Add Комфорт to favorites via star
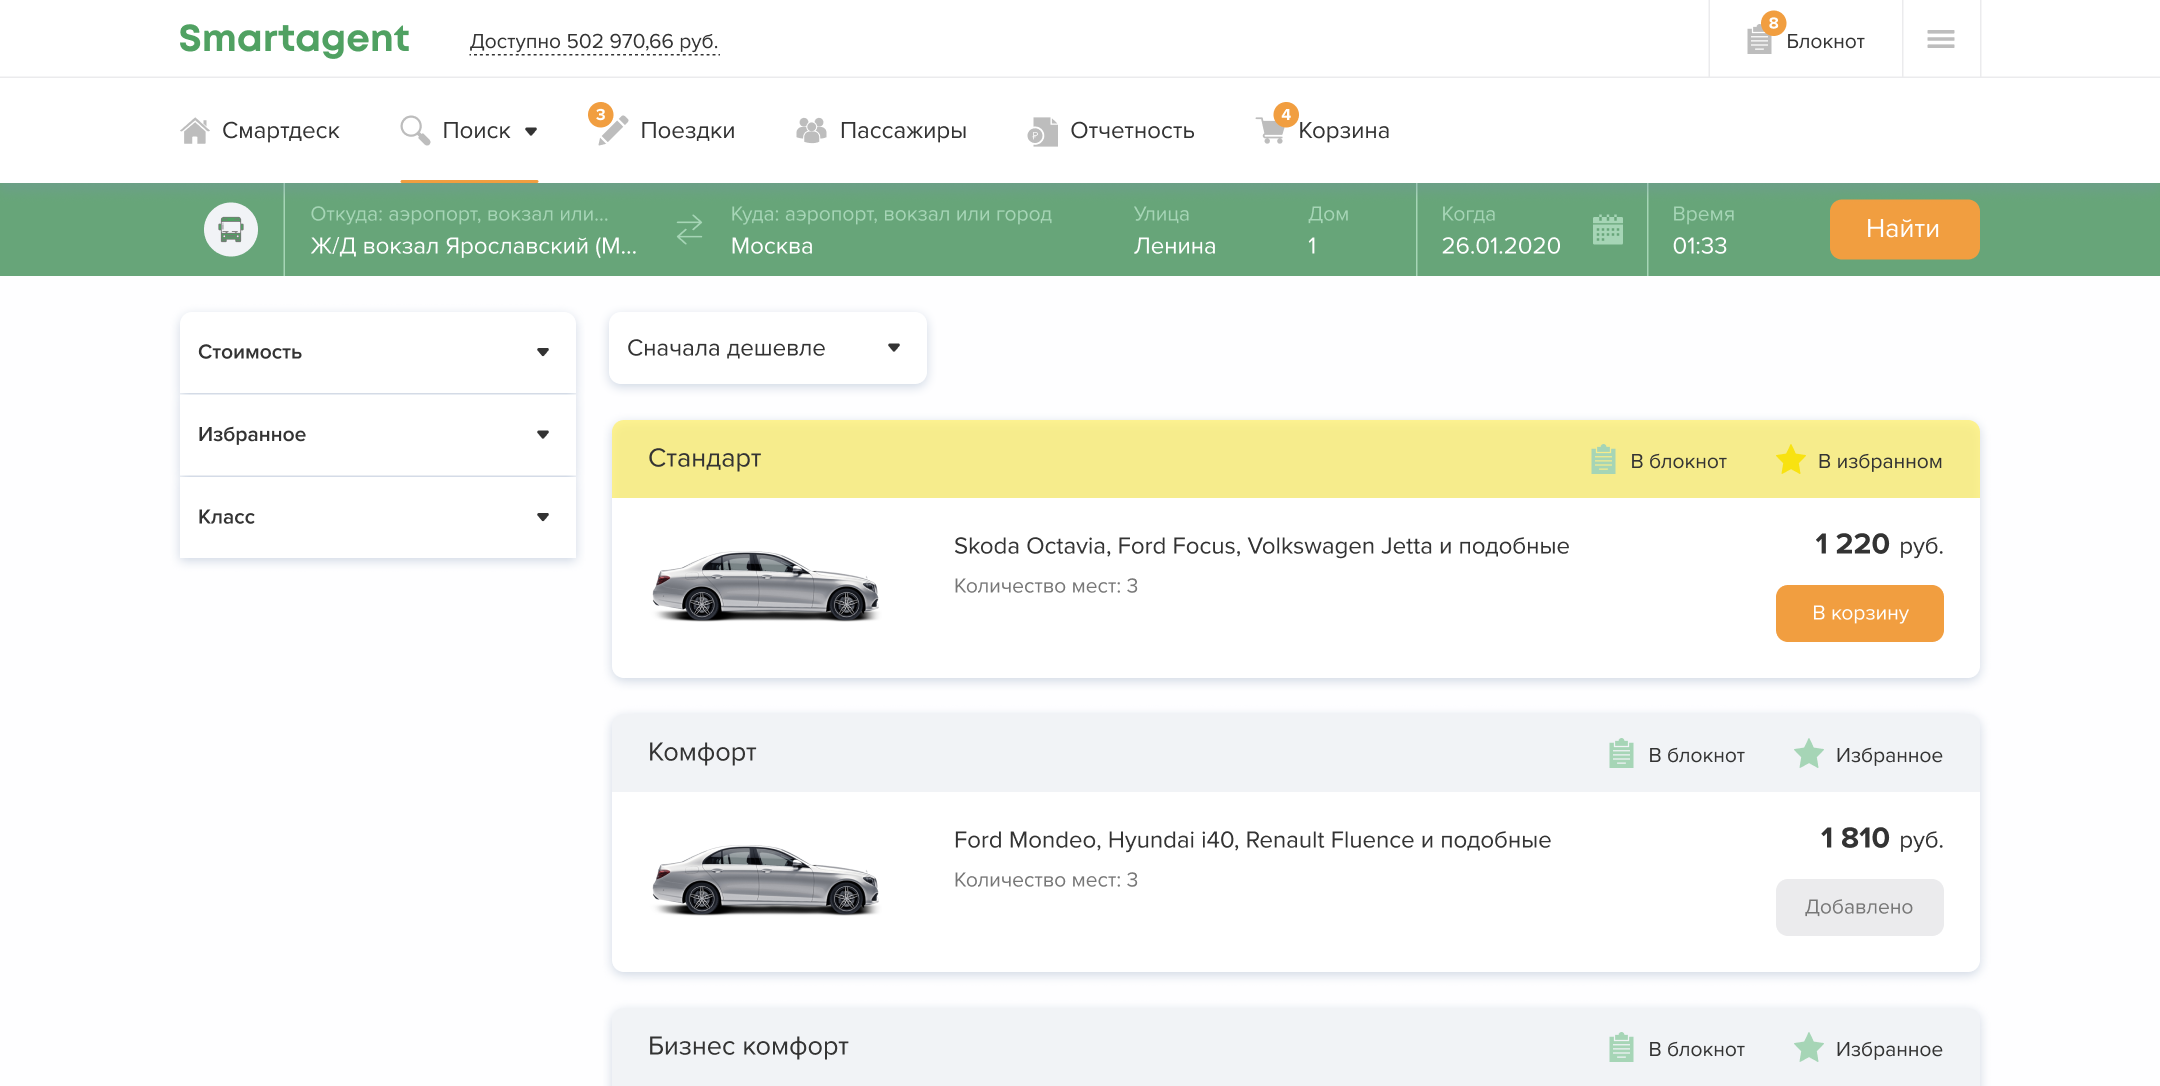The height and width of the screenshot is (1086, 2160). (1808, 754)
